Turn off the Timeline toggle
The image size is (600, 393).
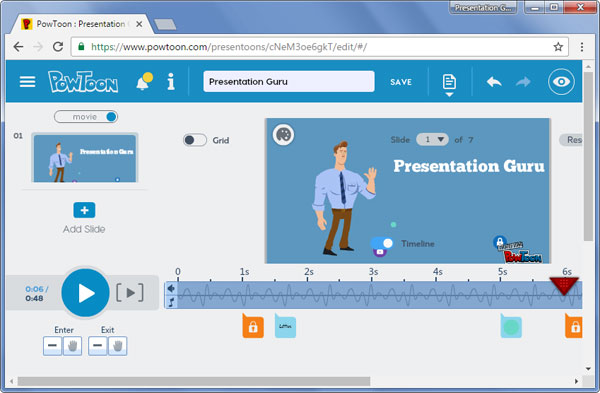(x=382, y=243)
